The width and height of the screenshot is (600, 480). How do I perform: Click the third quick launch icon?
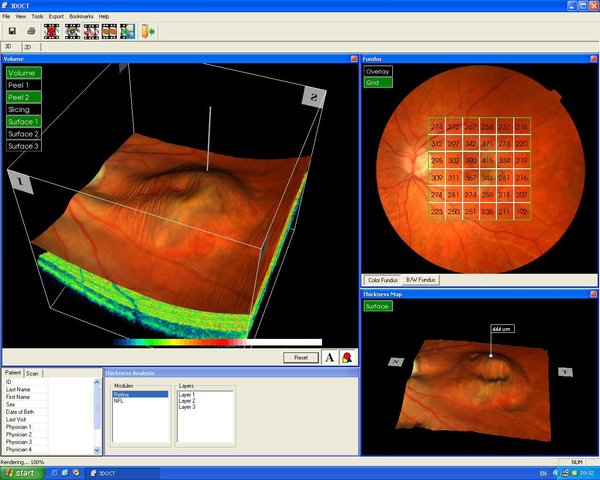click(76, 473)
